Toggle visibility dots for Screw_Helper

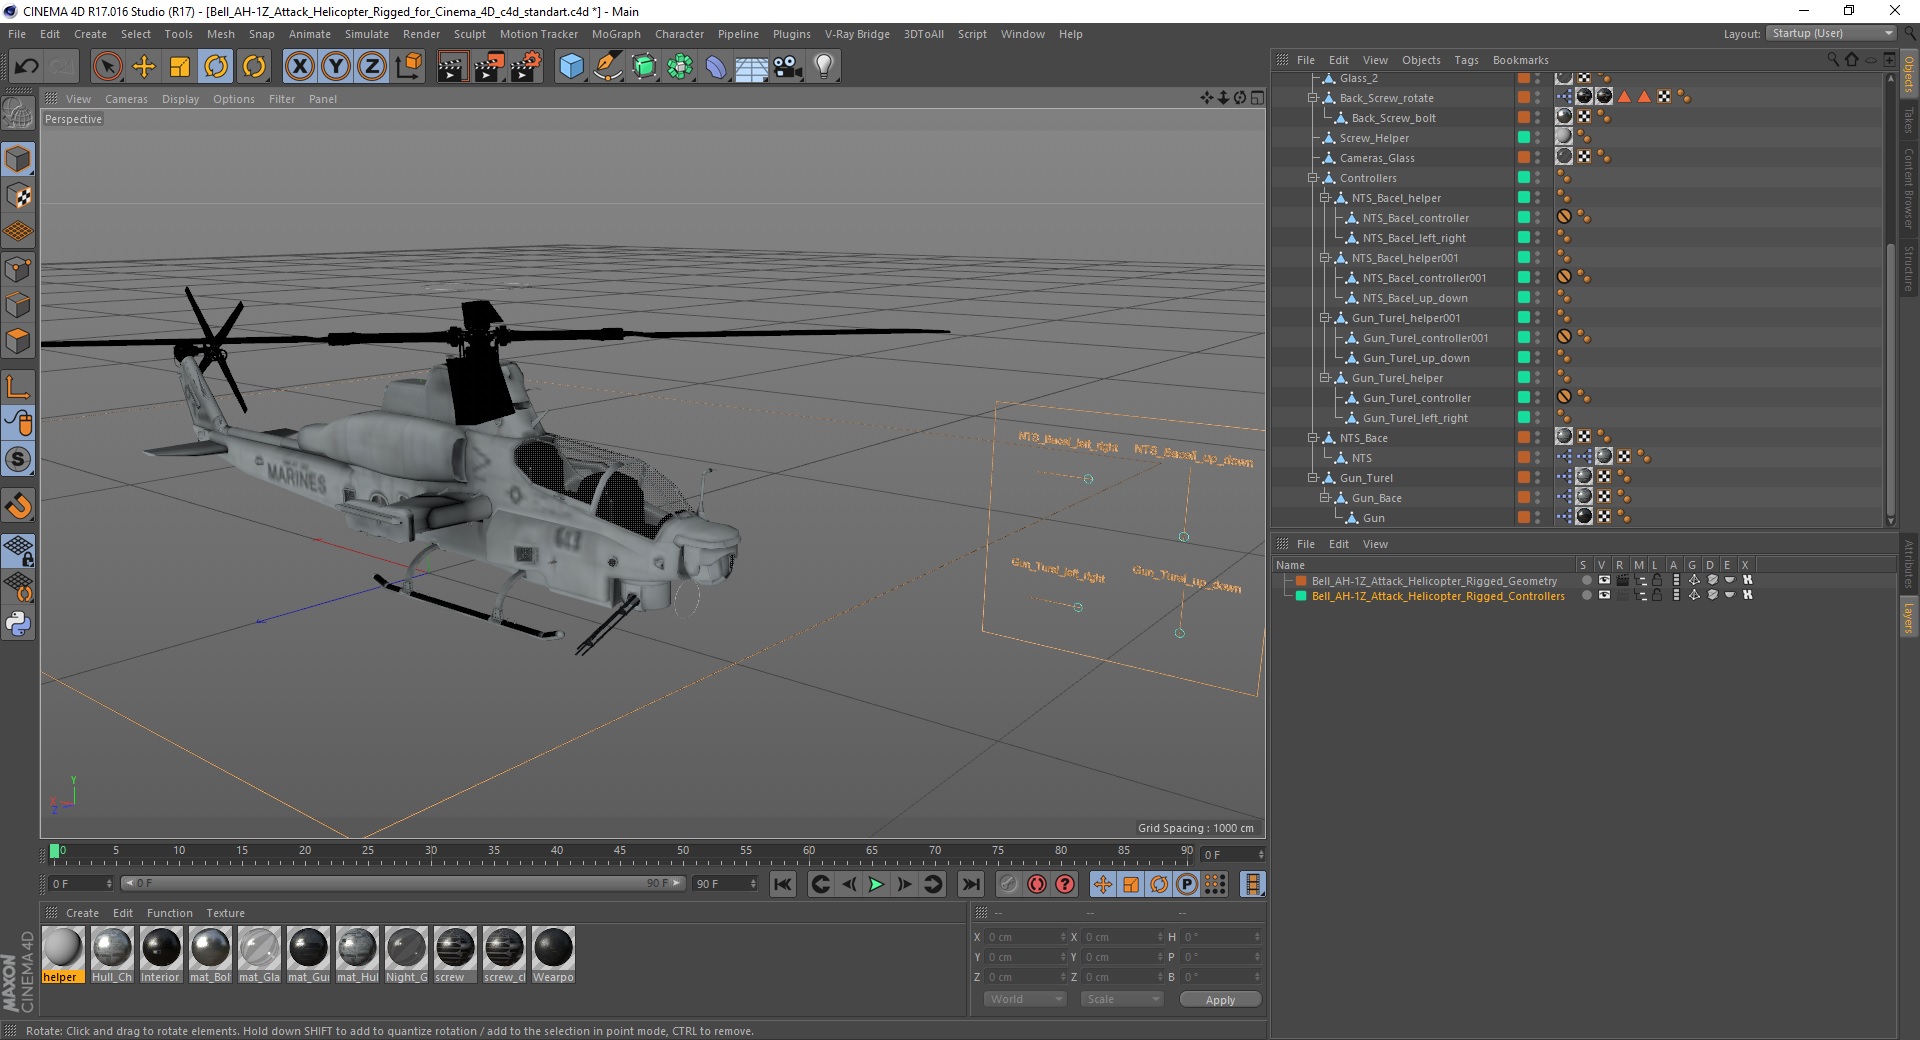coord(1538,138)
